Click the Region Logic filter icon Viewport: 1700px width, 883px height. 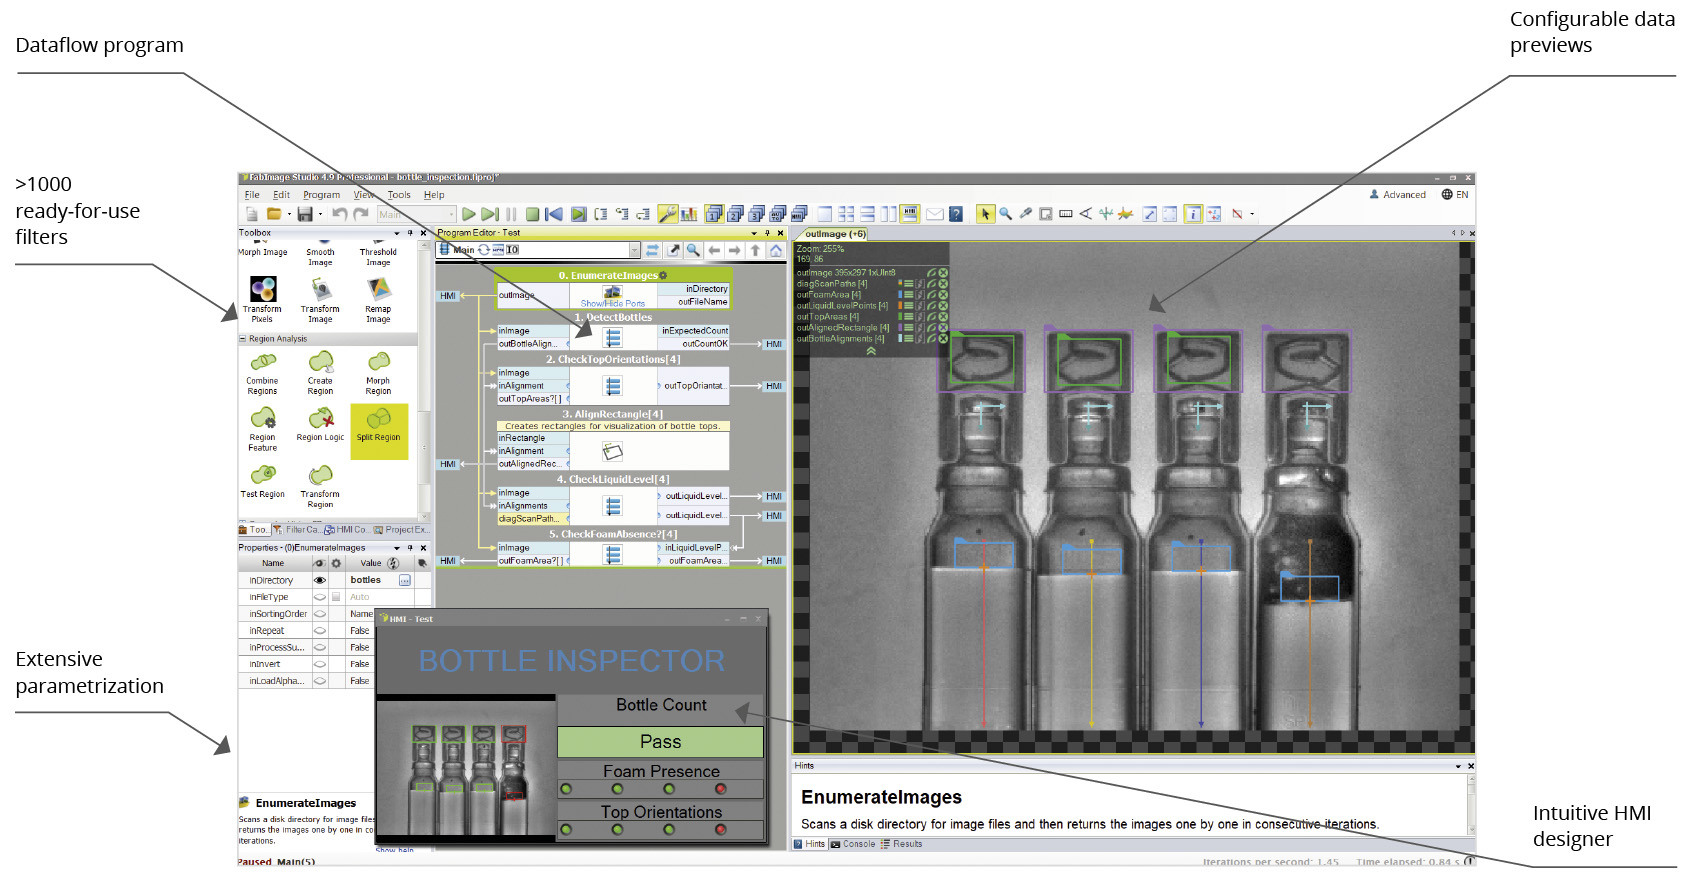321,419
